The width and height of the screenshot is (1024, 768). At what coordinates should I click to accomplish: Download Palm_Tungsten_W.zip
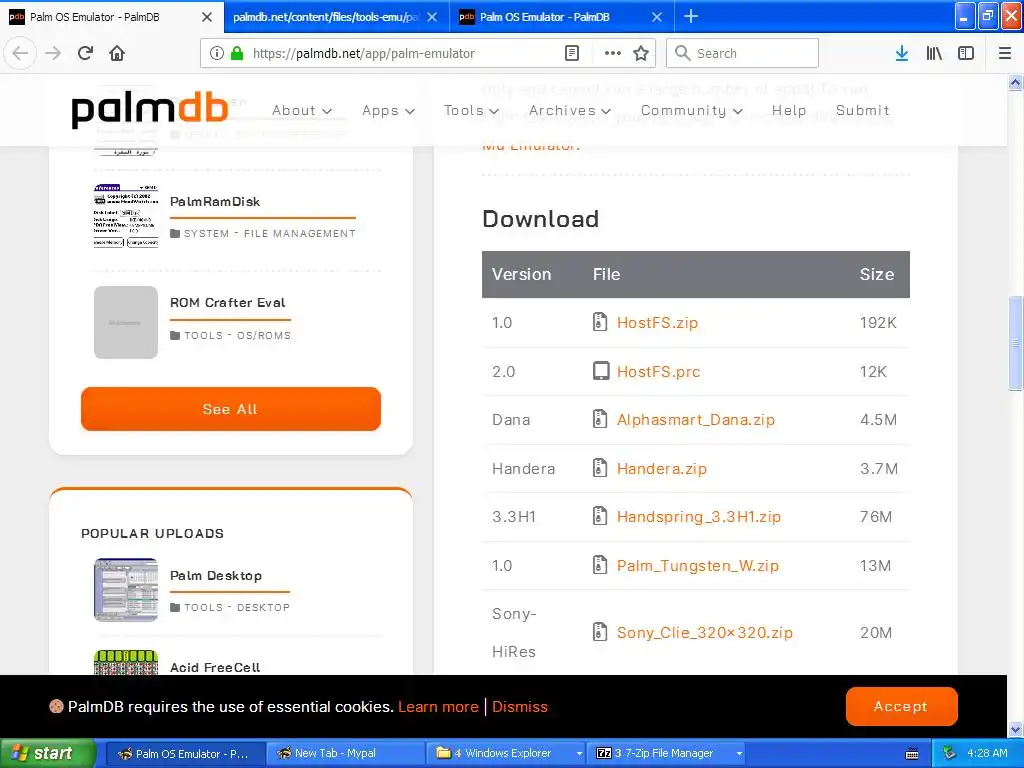[x=697, y=566]
